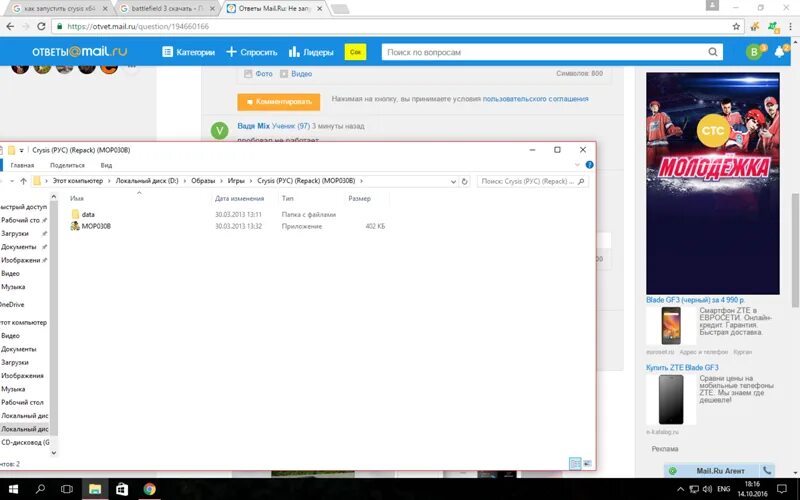This screenshot has width=800, height=500.
Task: Open address bar history dropdown
Action: [453, 181]
